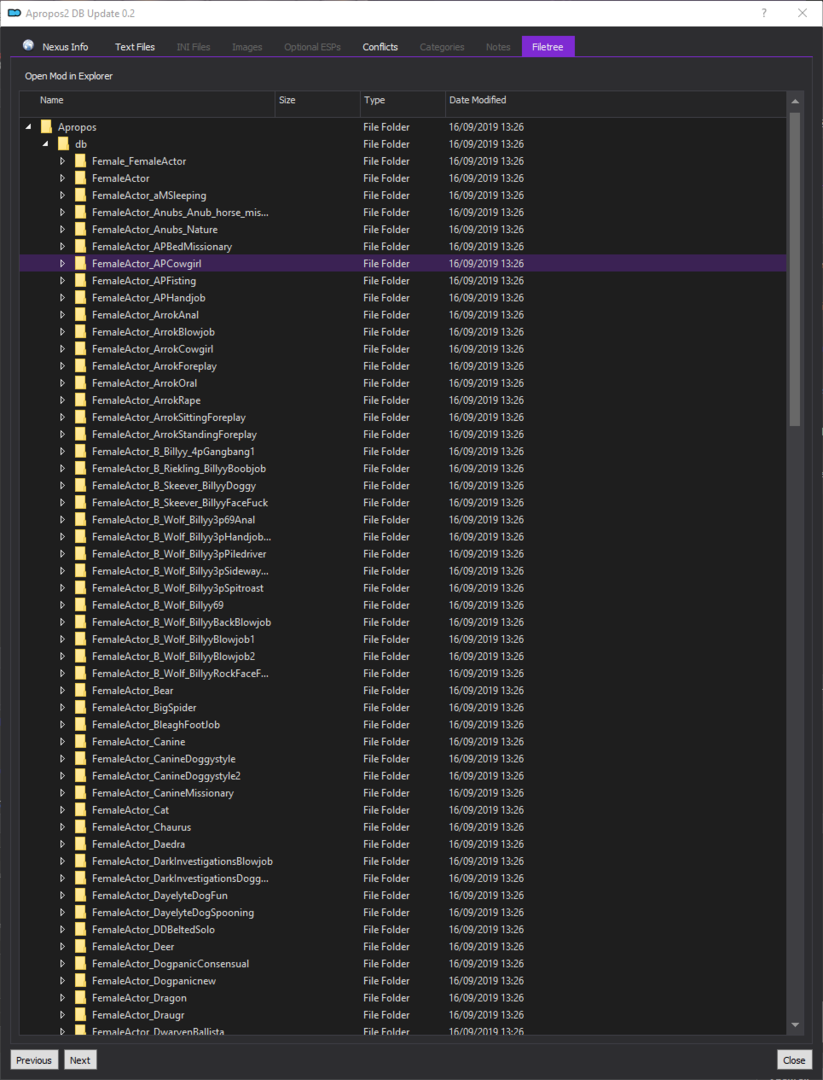Open the Text Files tab
The image size is (823, 1080).
[135, 47]
